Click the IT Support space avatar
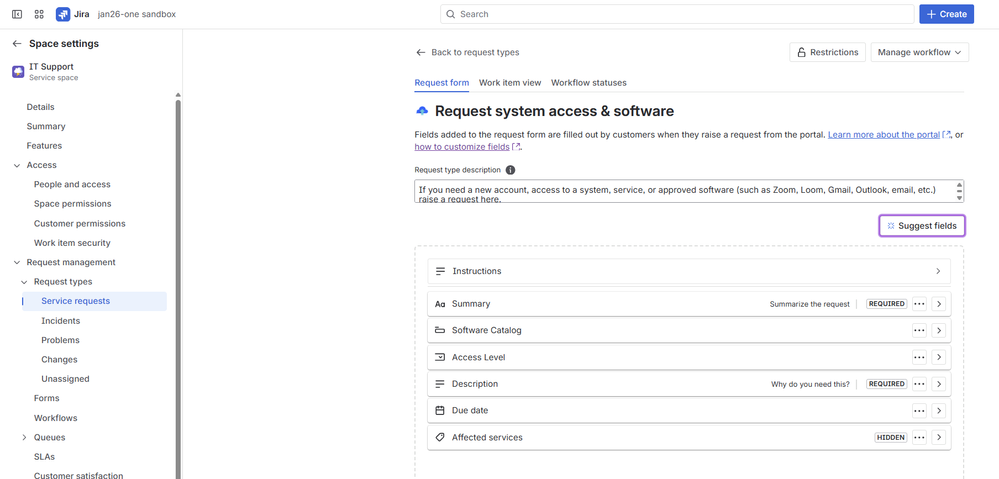The image size is (999, 479). [18, 71]
